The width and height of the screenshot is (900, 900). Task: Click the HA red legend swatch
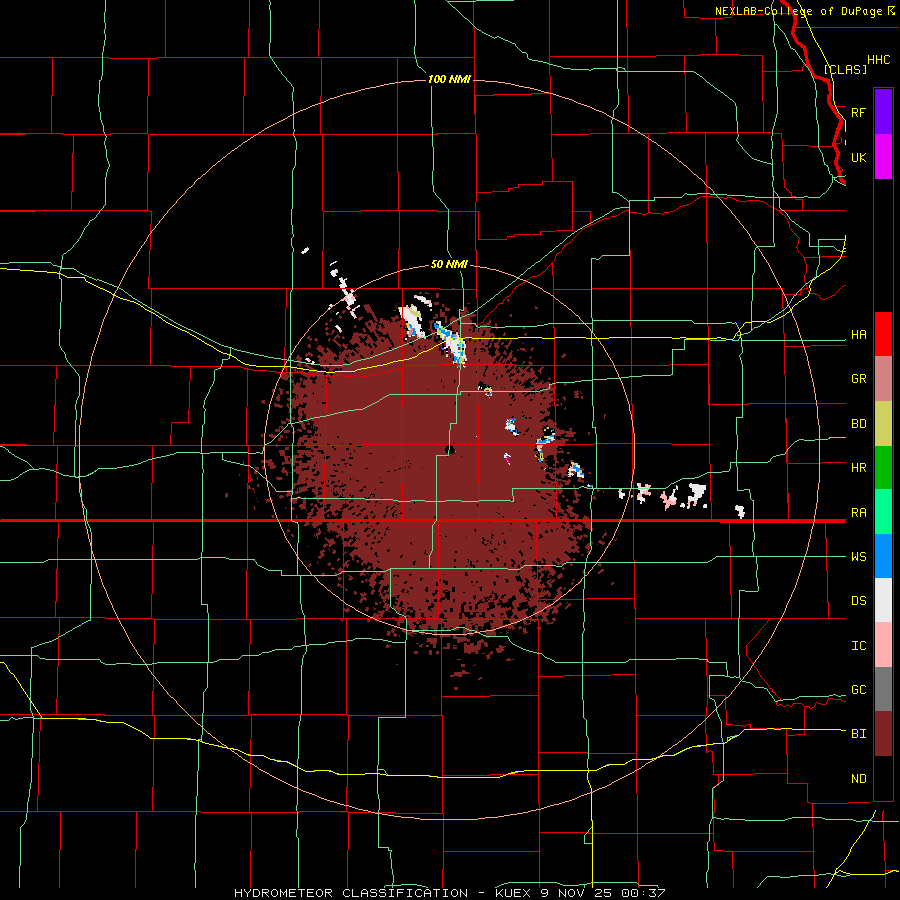883,334
